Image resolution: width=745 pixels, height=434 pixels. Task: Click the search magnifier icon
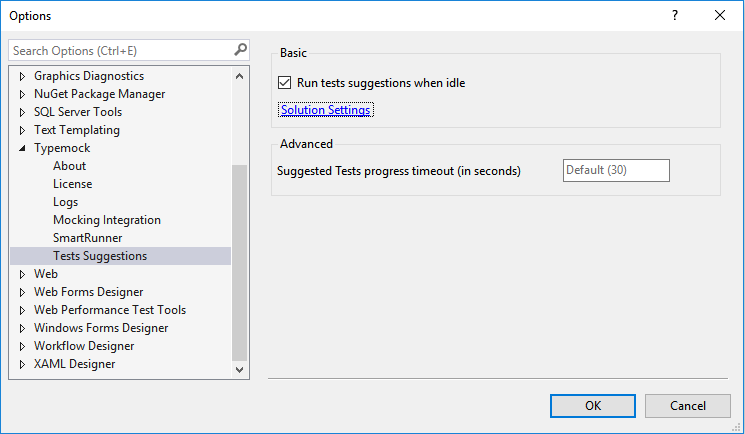click(240, 49)
